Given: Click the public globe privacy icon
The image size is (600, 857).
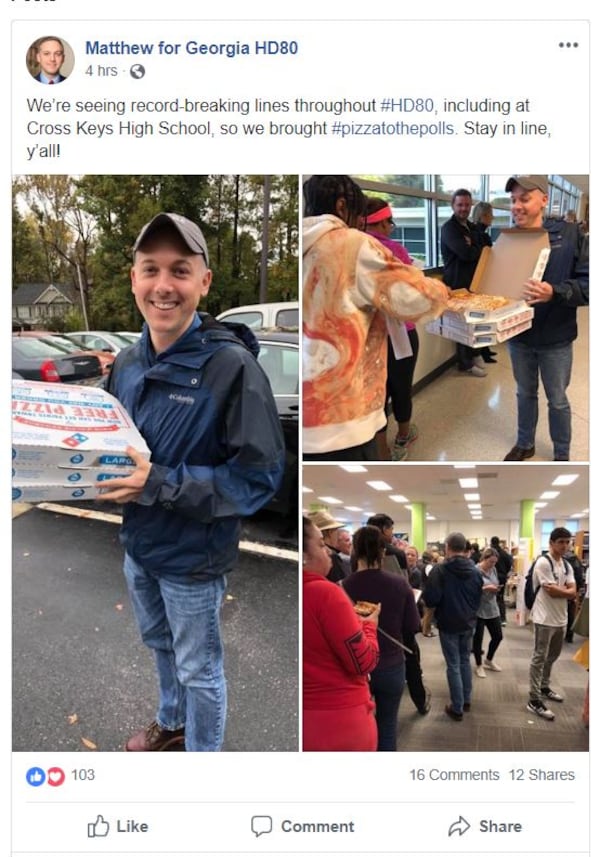Looking at the screenshot, I should pyautogui.click(x=137, y=72).
